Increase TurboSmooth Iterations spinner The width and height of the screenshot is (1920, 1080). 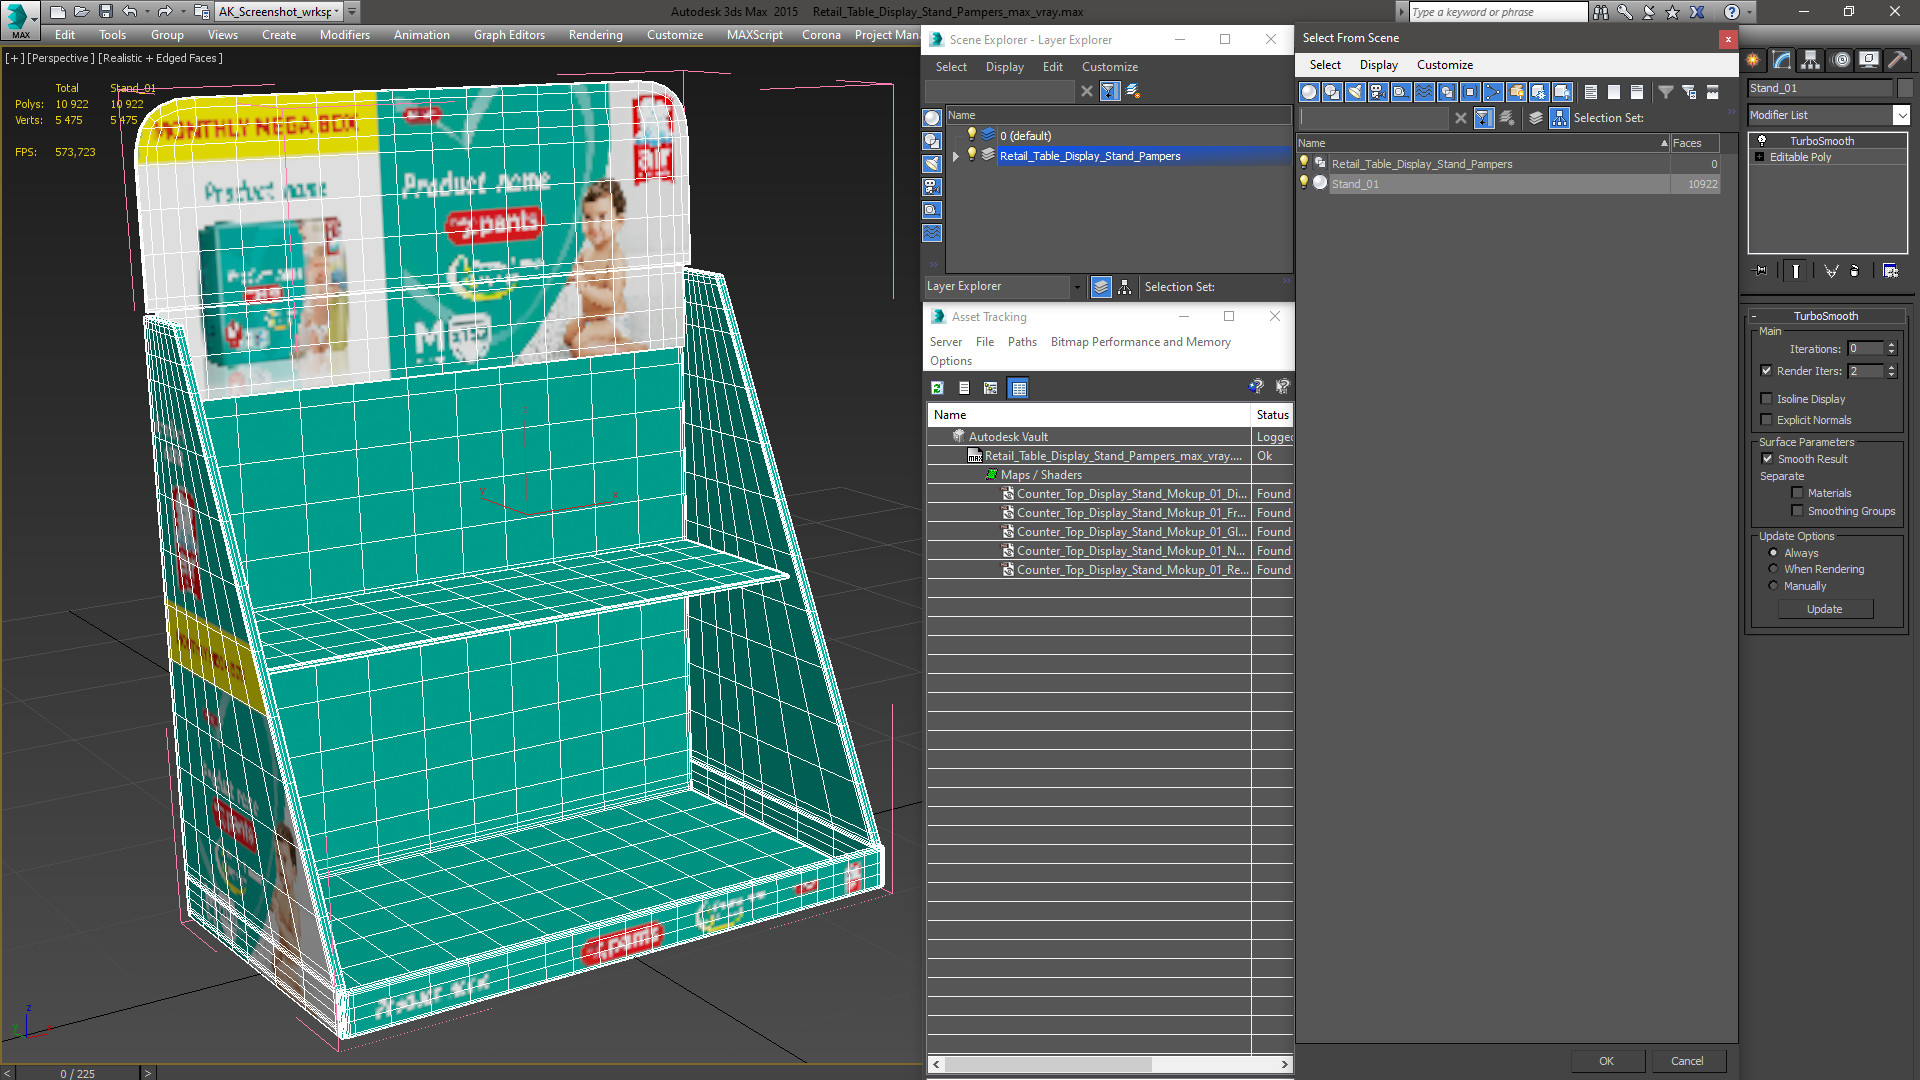(x=1891, y=345)
